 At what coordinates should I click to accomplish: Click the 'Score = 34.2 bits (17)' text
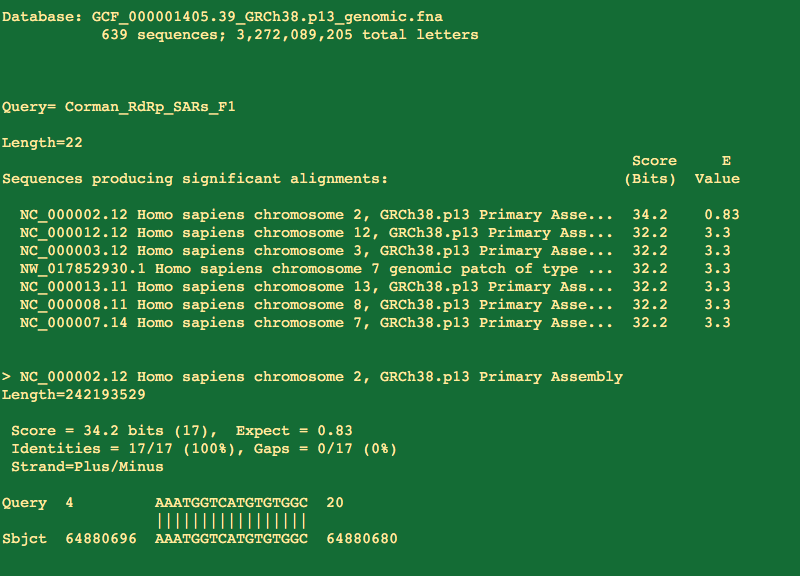coord(115,431)
